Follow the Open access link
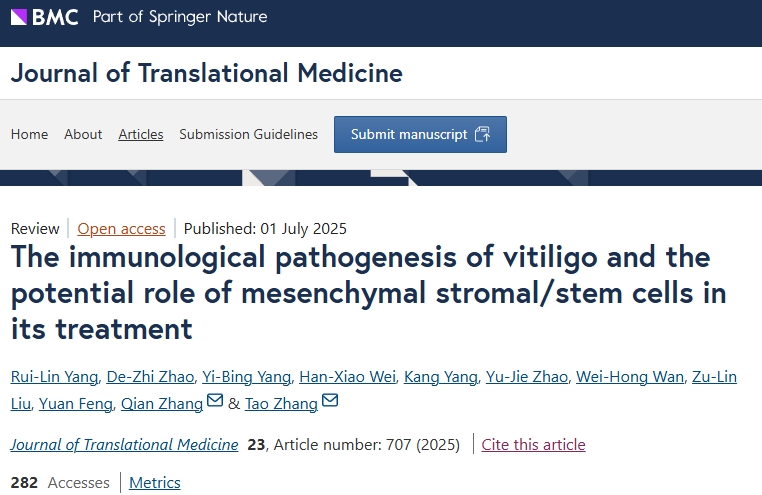The image size is (762, 495). 121,228
